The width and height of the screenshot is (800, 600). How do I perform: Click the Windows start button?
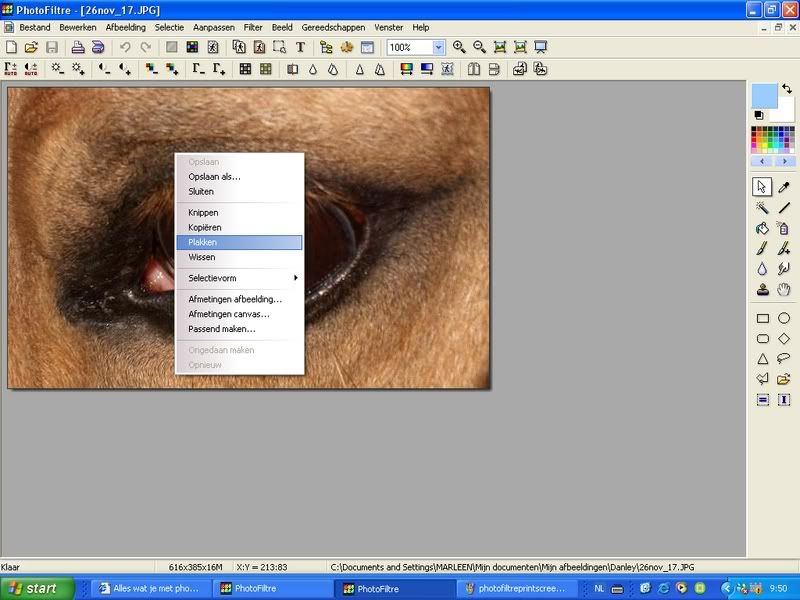[37, 588]
